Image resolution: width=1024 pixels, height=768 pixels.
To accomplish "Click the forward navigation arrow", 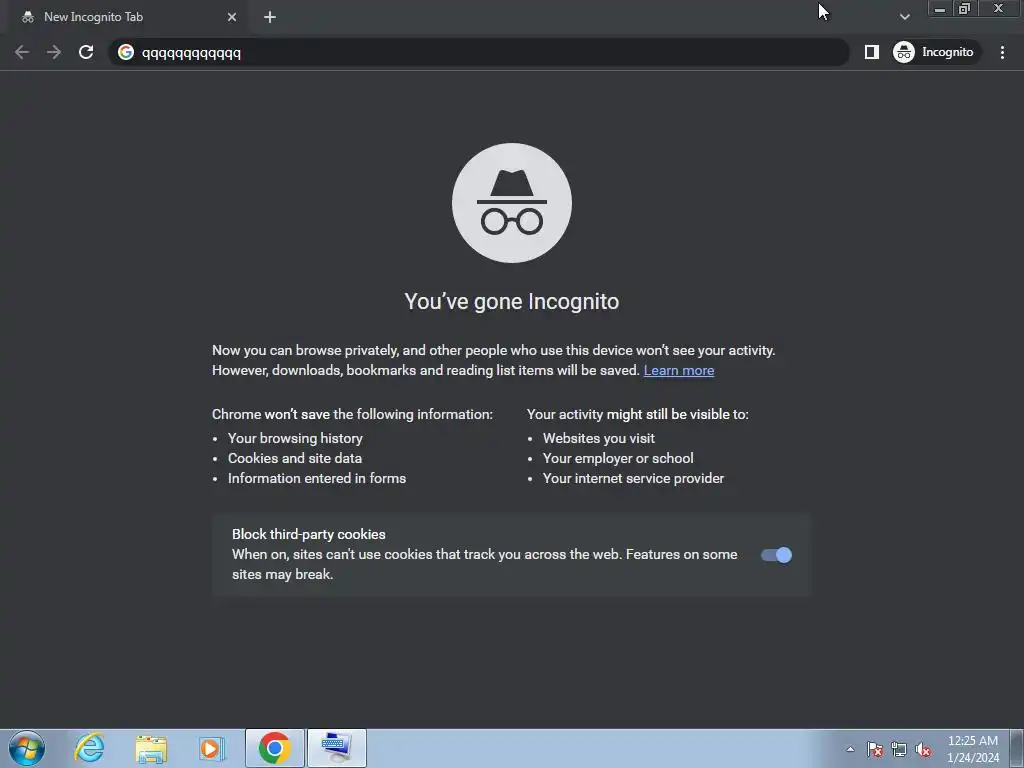I will tap(54, 52).
